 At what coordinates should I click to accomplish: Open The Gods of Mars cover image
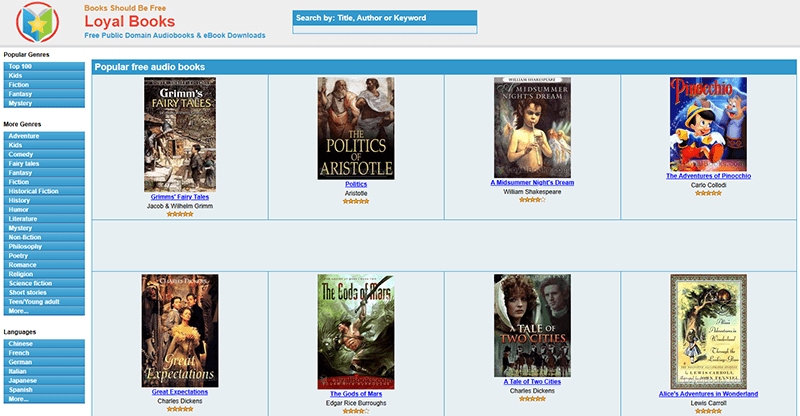pos(356,332)
